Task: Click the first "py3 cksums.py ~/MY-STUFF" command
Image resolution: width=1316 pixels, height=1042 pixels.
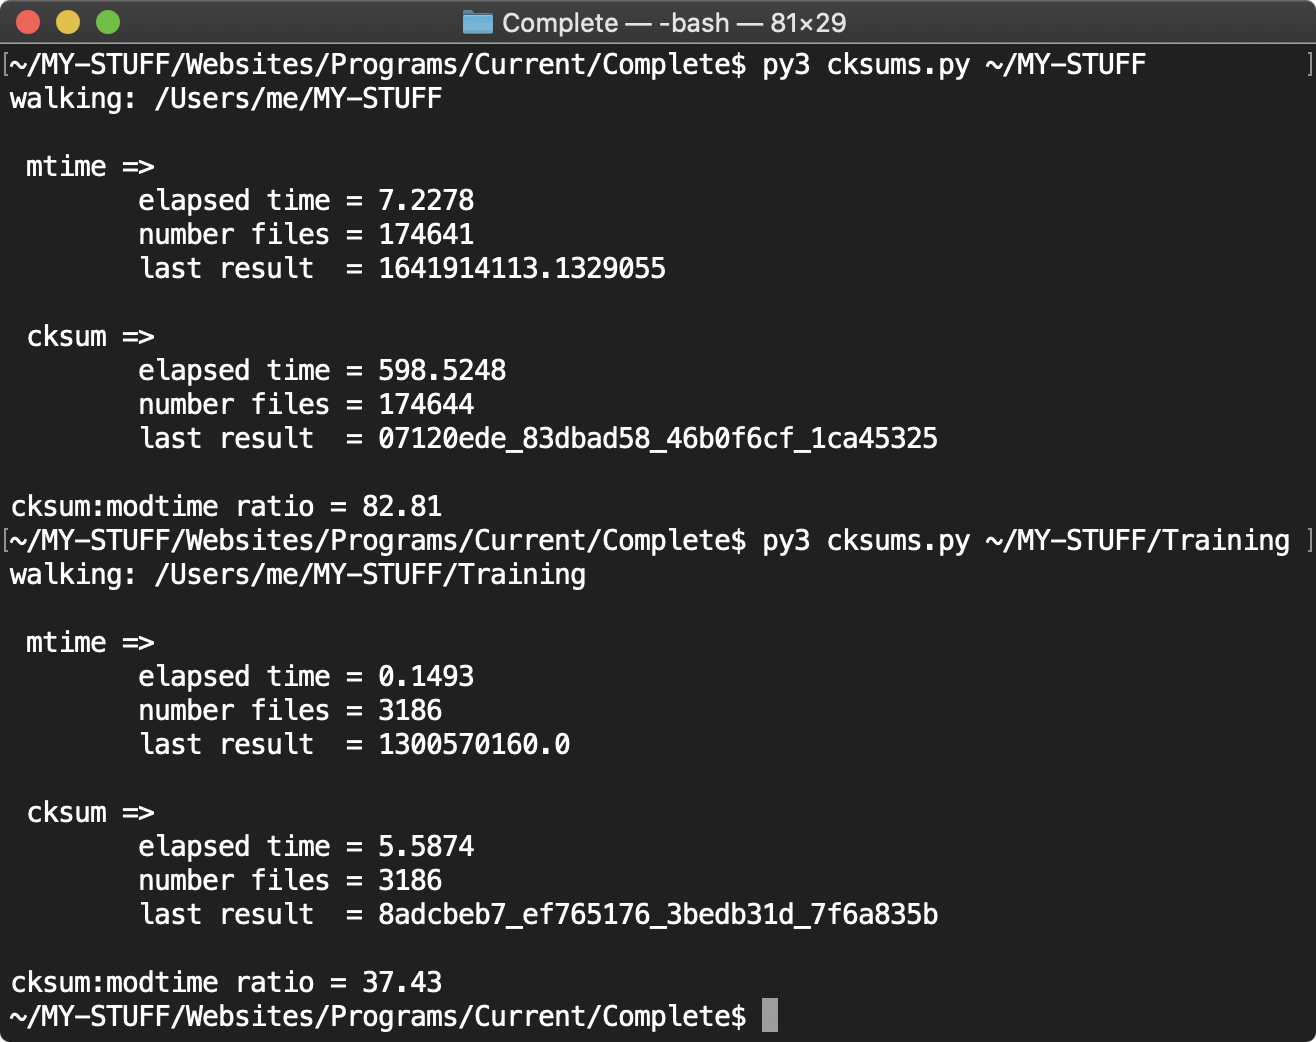Action: (x=953, y=65)
